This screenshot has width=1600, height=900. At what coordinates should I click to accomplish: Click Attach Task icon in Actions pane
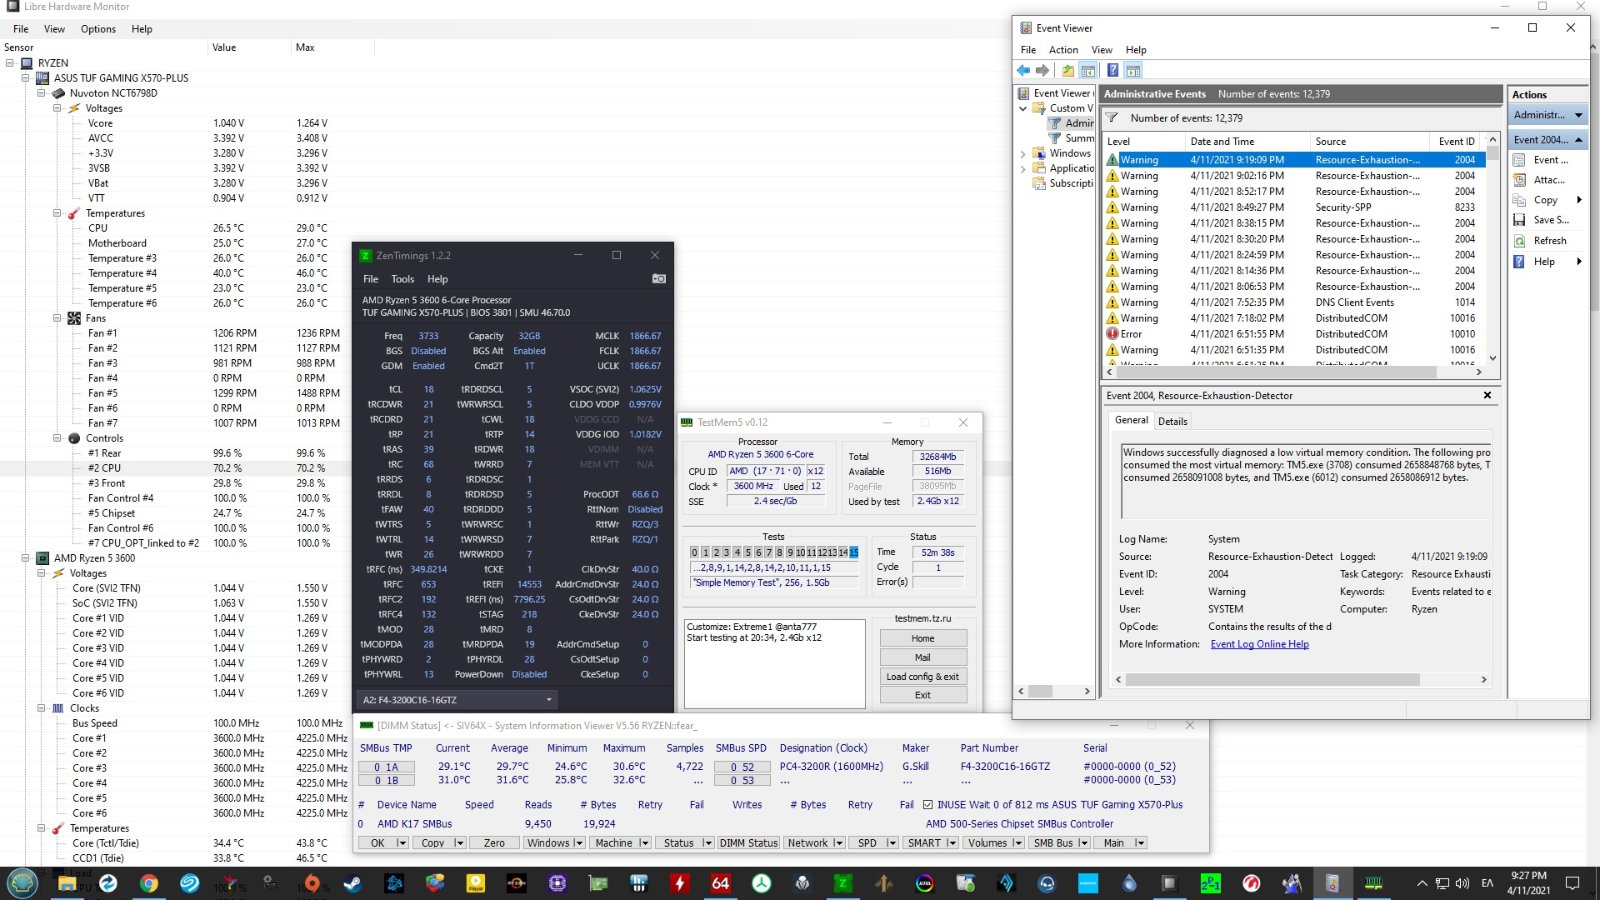click(x=1519, y=180)
